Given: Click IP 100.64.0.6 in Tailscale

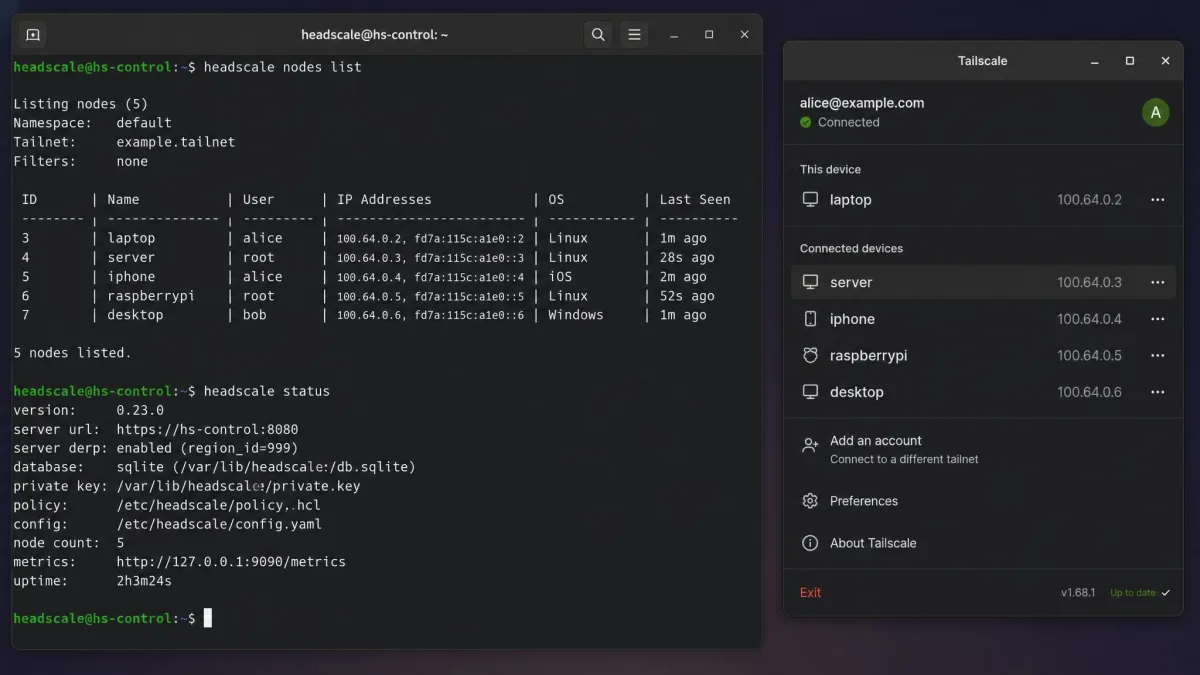Looking at the screenshot, I should (x=1090, y=392).
